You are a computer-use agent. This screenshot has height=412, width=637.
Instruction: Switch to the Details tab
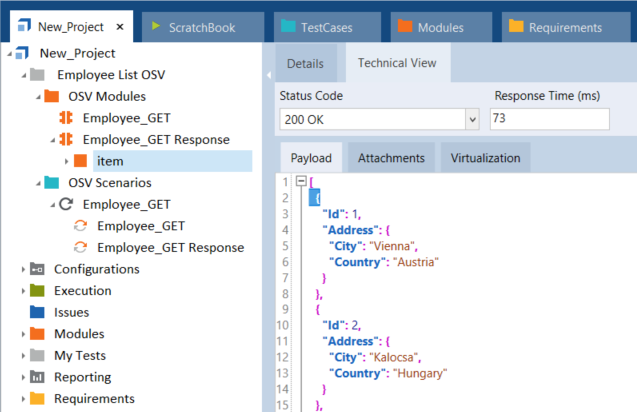pyautogui.click(x=305, y=63)
